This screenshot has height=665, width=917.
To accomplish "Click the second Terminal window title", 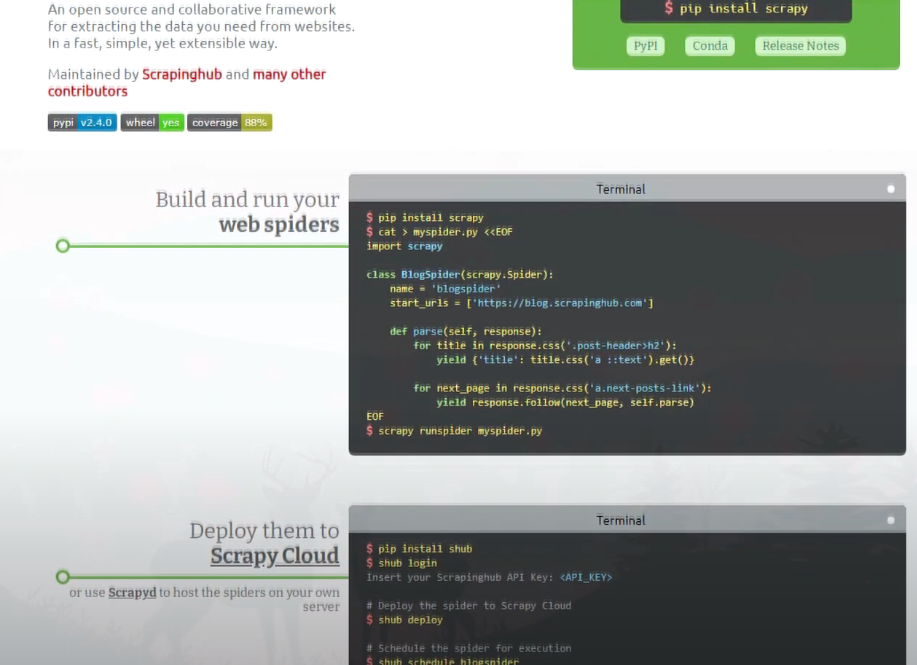I will 620,520.
